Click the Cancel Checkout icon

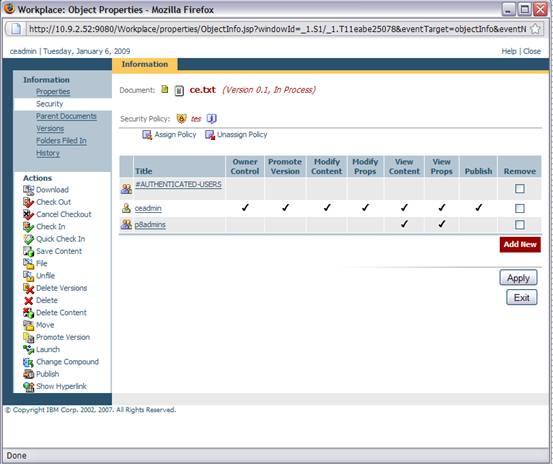click(28, 214)
